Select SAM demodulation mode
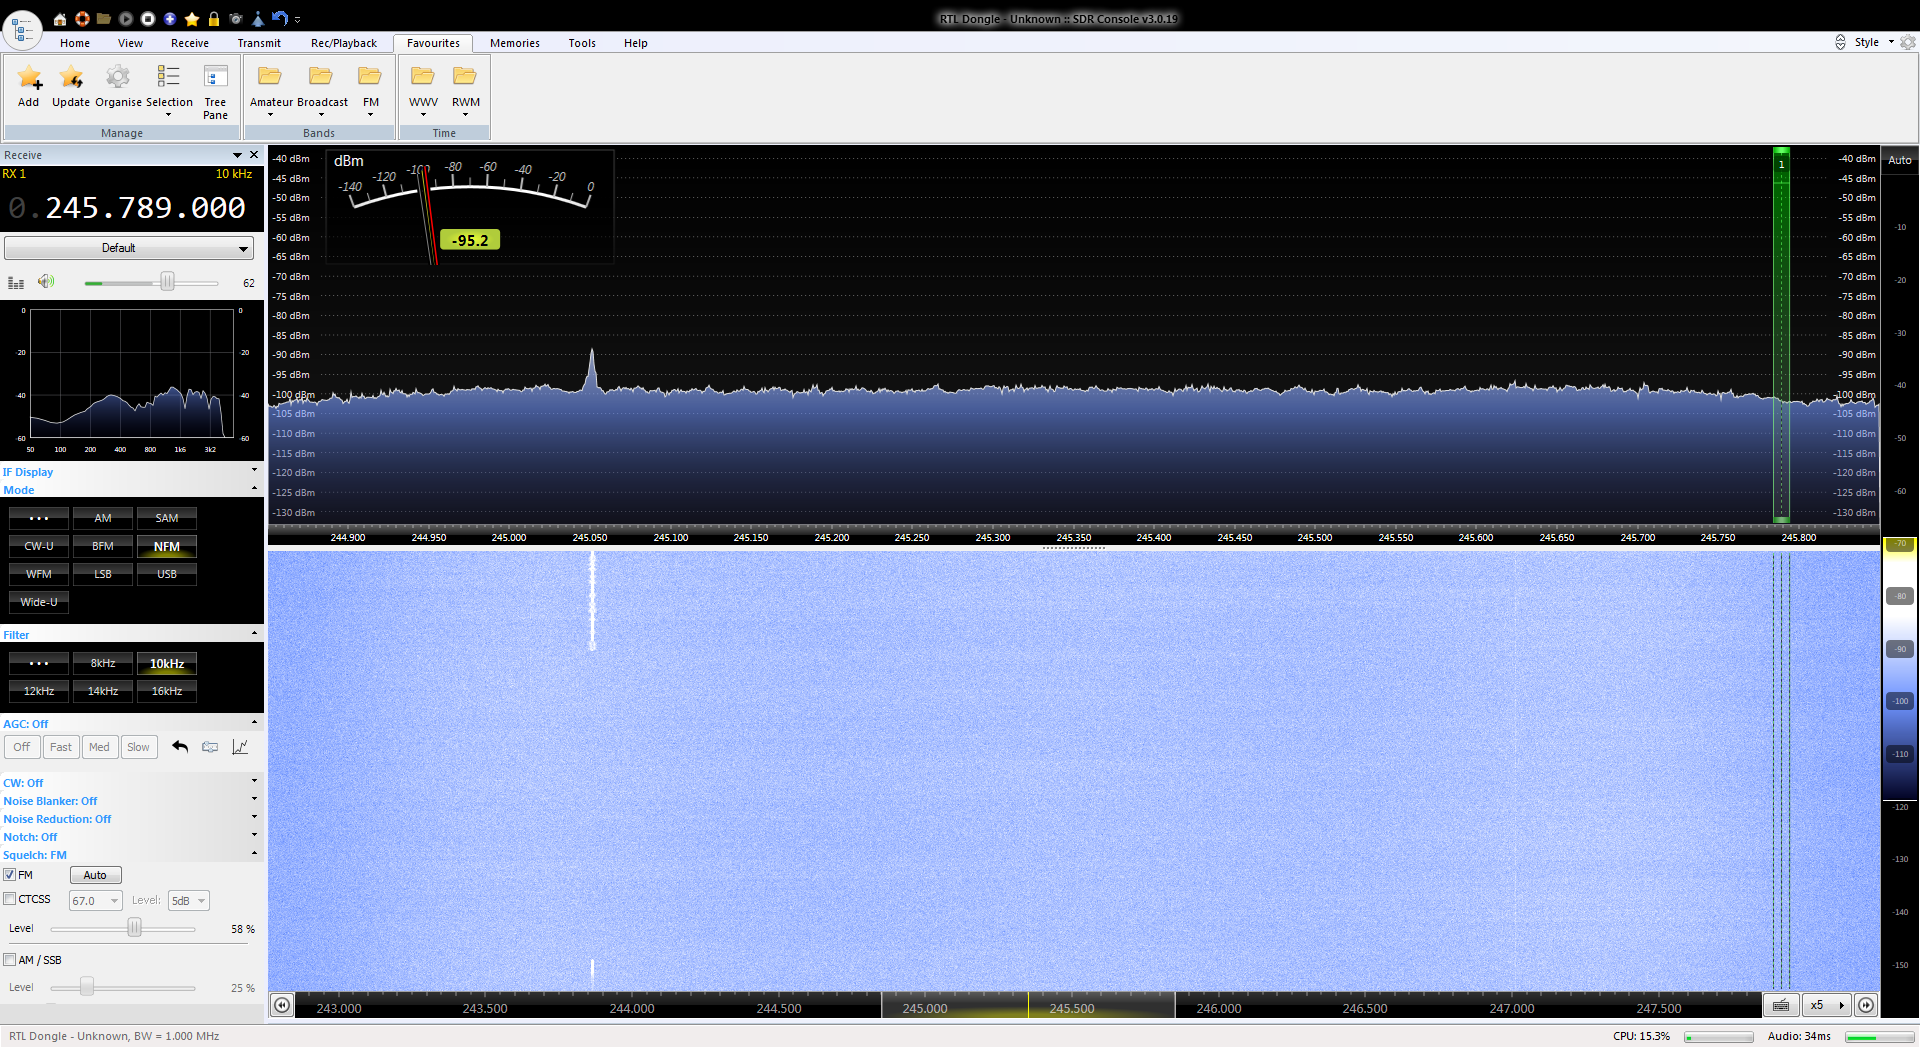This screenshot has height=1048, width=1920. [167, 518]
